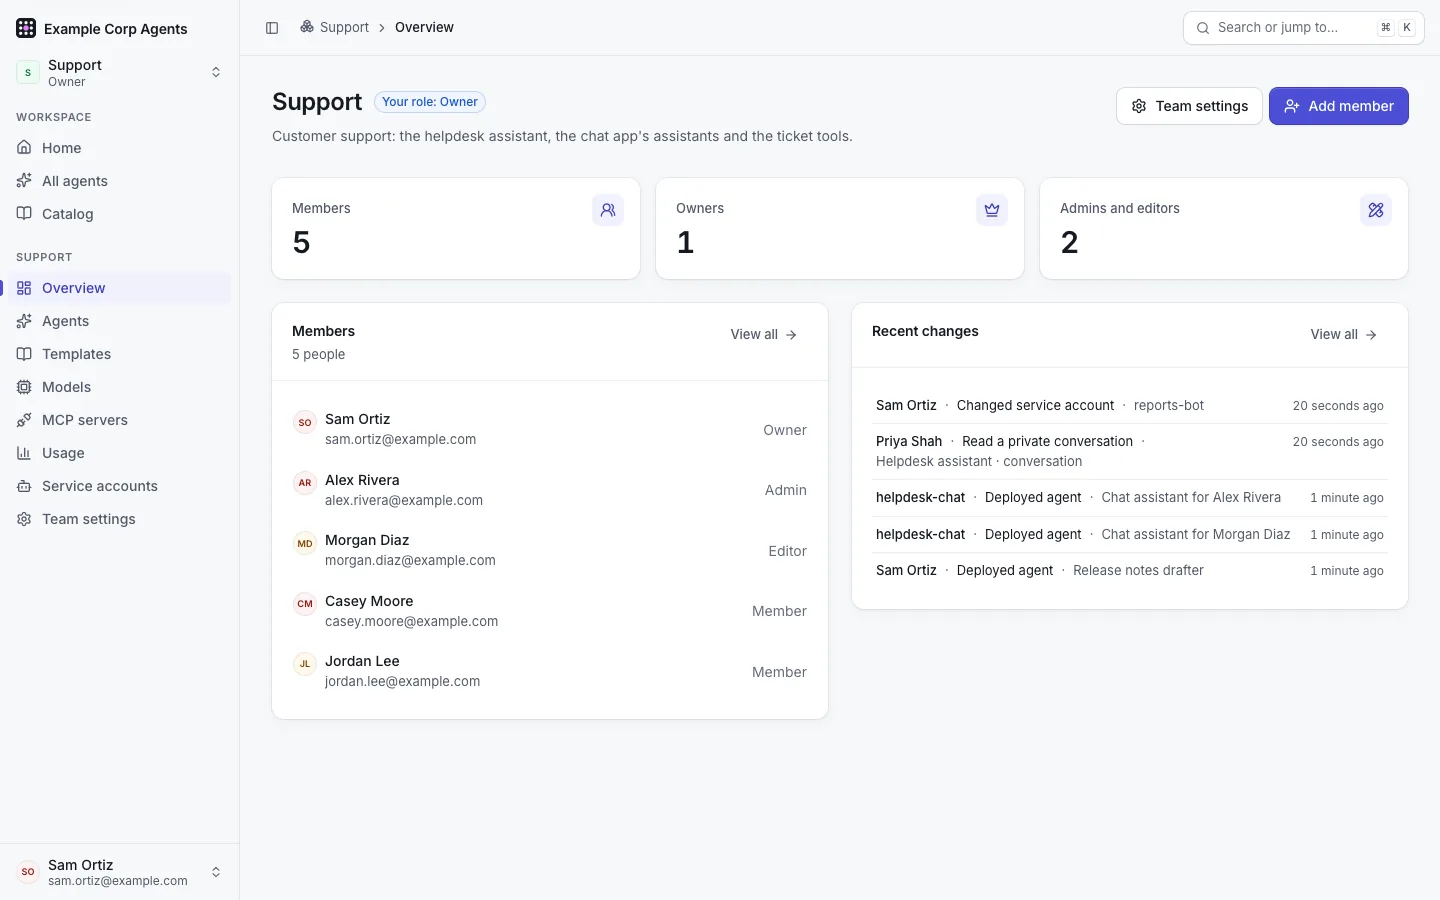Select Overview in the Support section

coord(120,288)
